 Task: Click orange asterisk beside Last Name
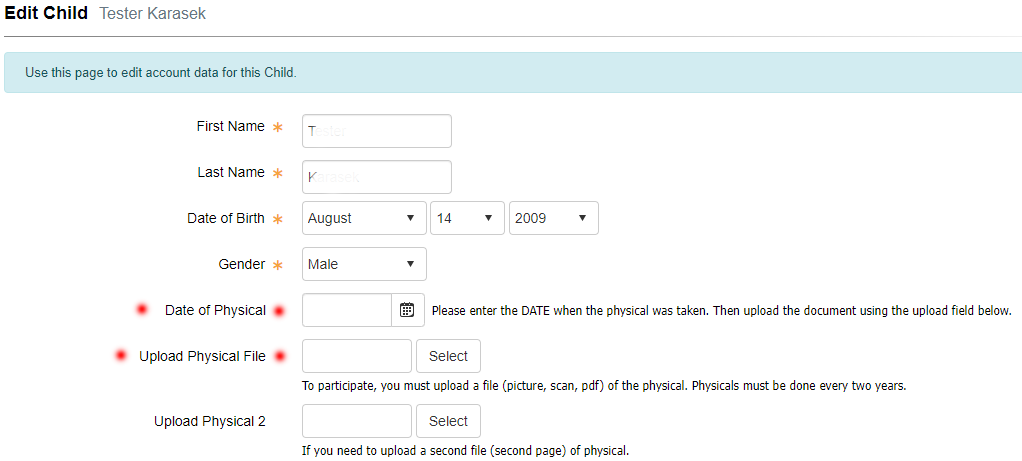click(x=278, y=173)
